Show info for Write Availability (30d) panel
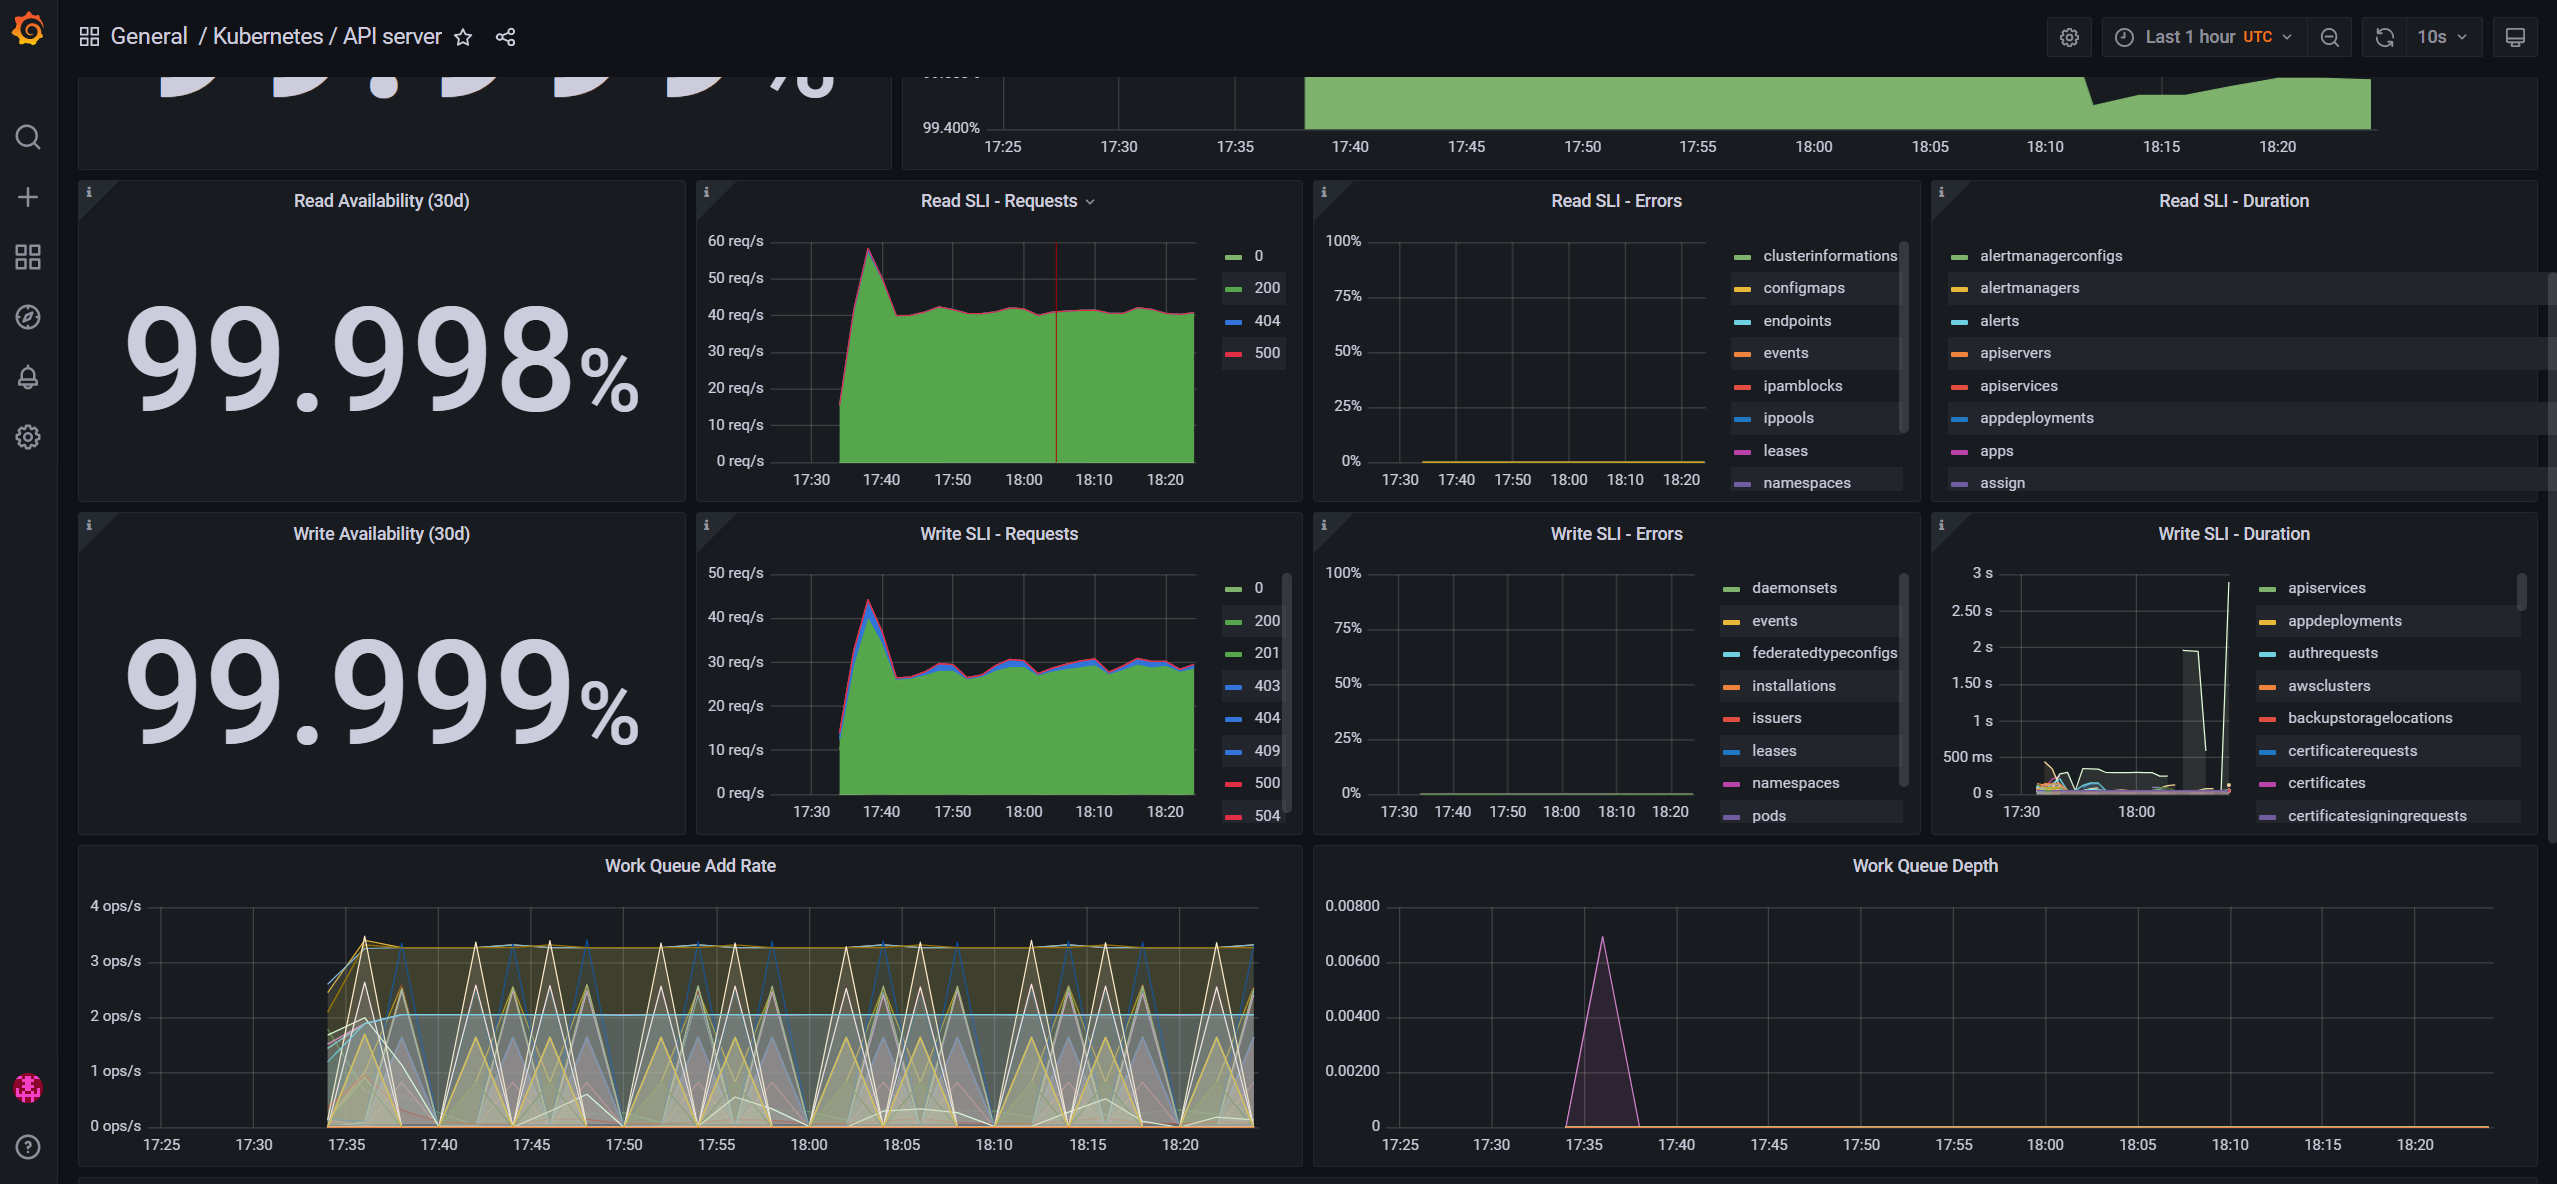 coord(89,525)
